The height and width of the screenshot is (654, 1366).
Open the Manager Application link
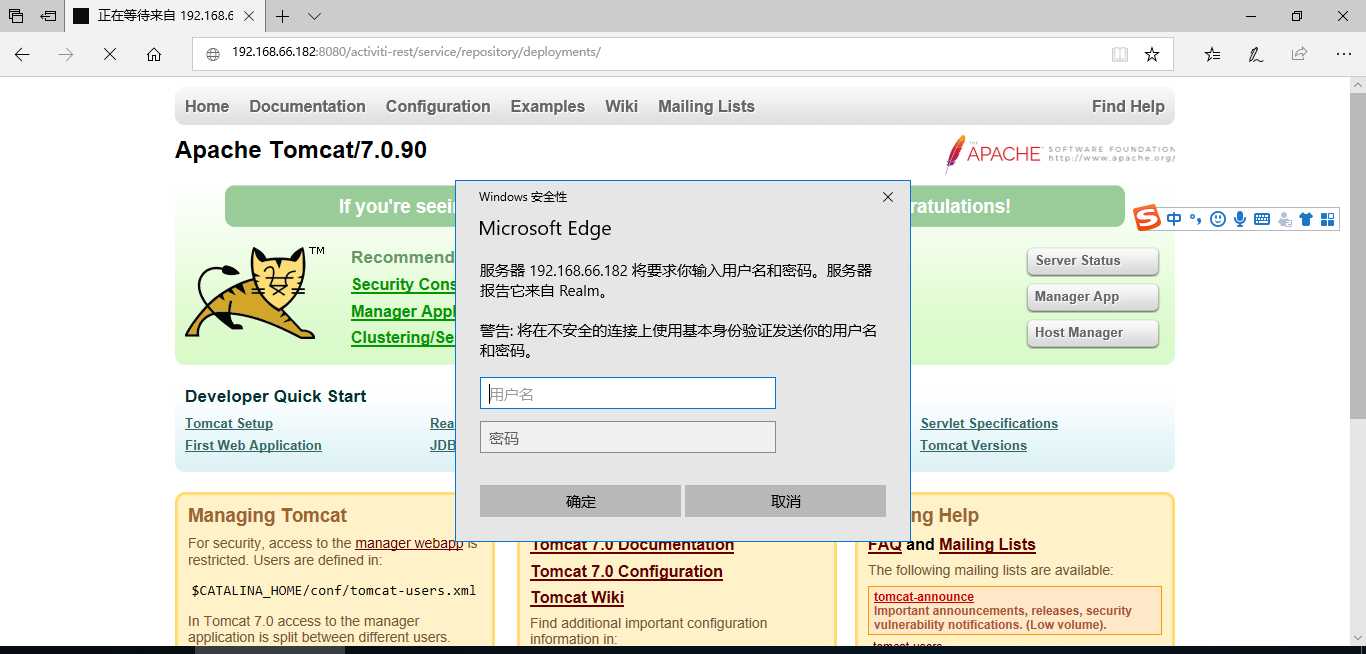403,311
